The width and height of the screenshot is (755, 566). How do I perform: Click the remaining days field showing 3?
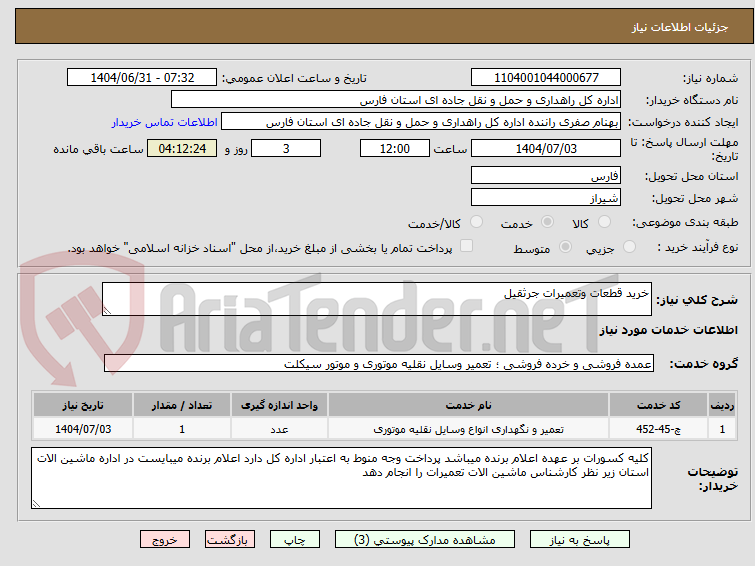click(x=286, y=148)
